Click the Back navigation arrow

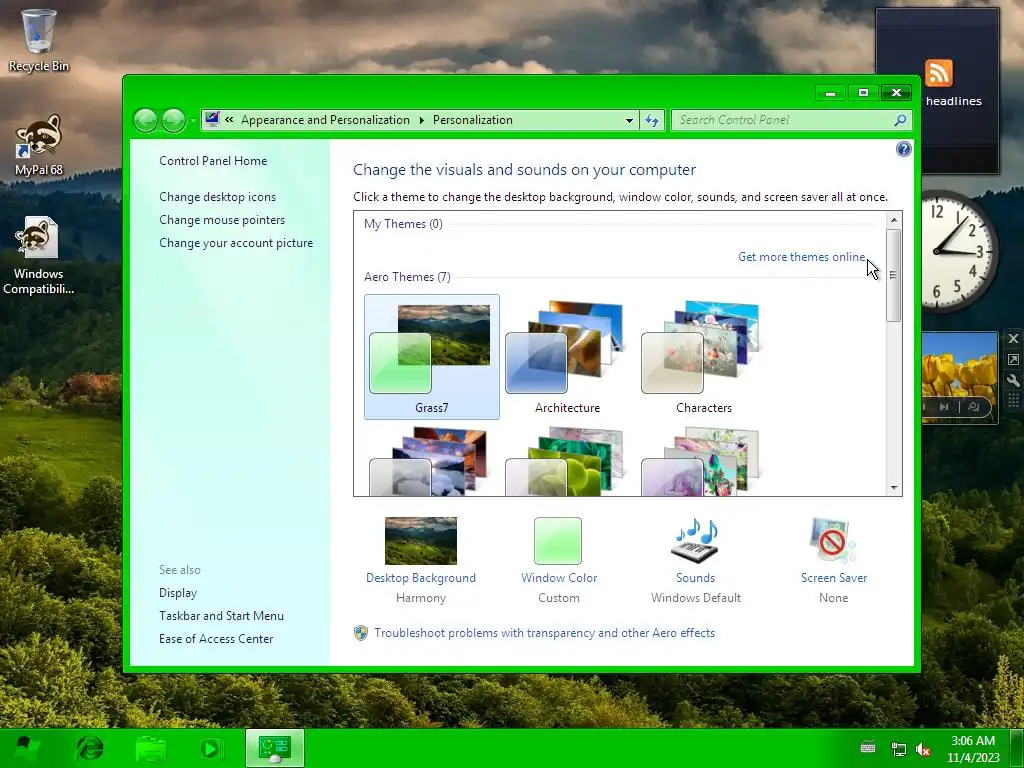point(146,120)
